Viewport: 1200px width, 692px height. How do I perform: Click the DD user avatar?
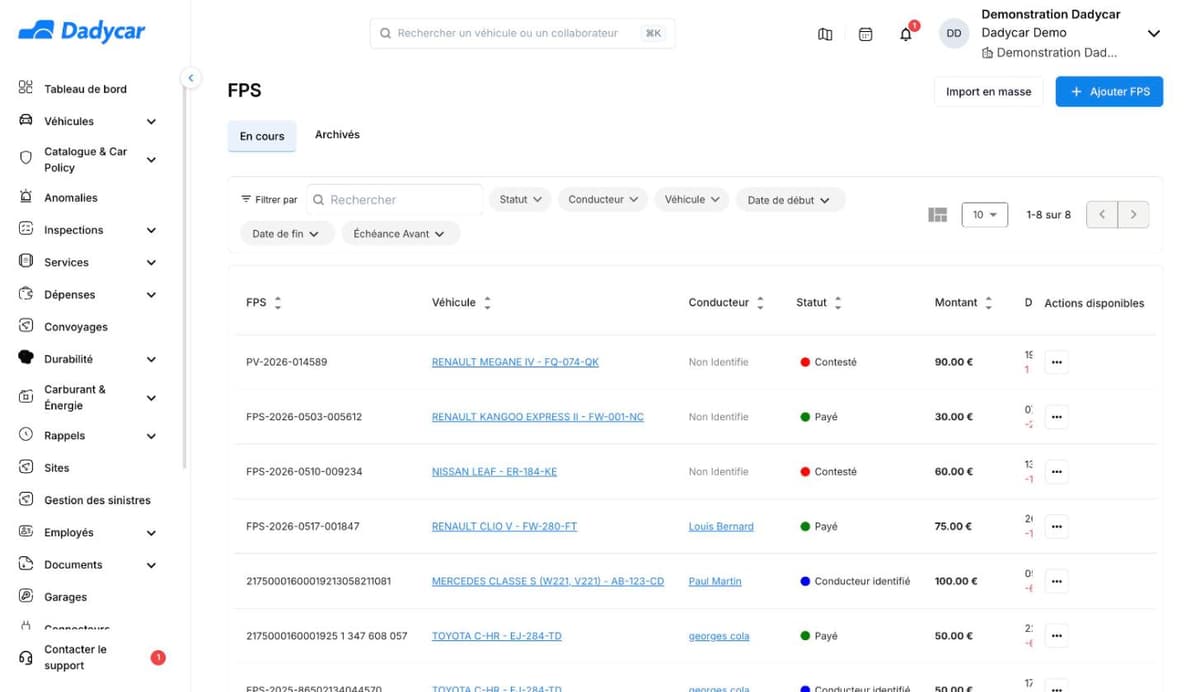(954, 33)
